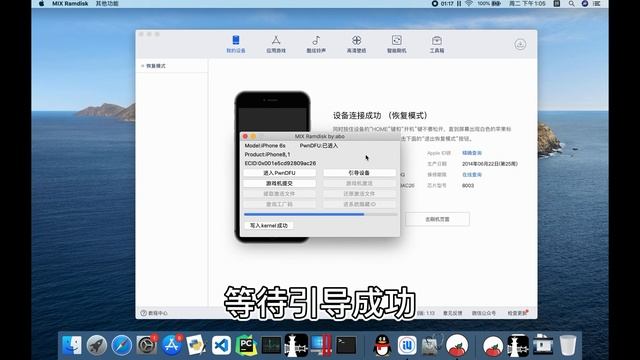This screenshot has height=360, width=640.
Task: Click the 还原激活文件 button
Action: click(359, 194)
